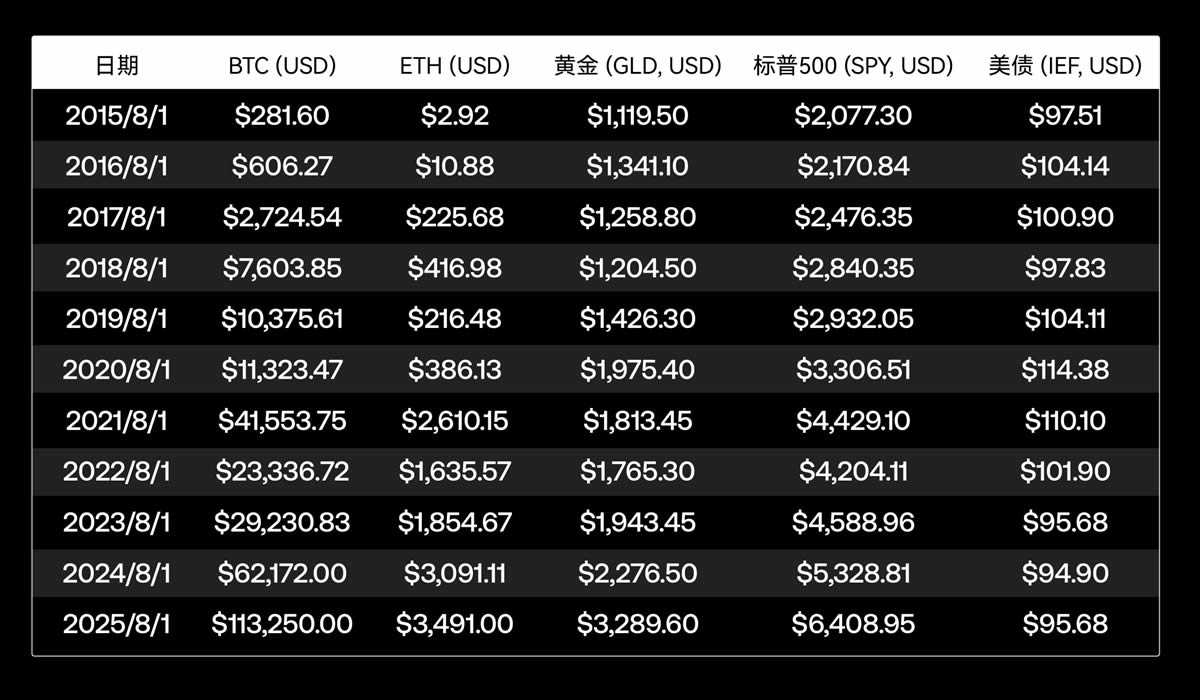Image resolution: width=1200 pixels, height=700 pixels.
Task: Select the 2025/8/1 date cell
Action: point(117,624)
